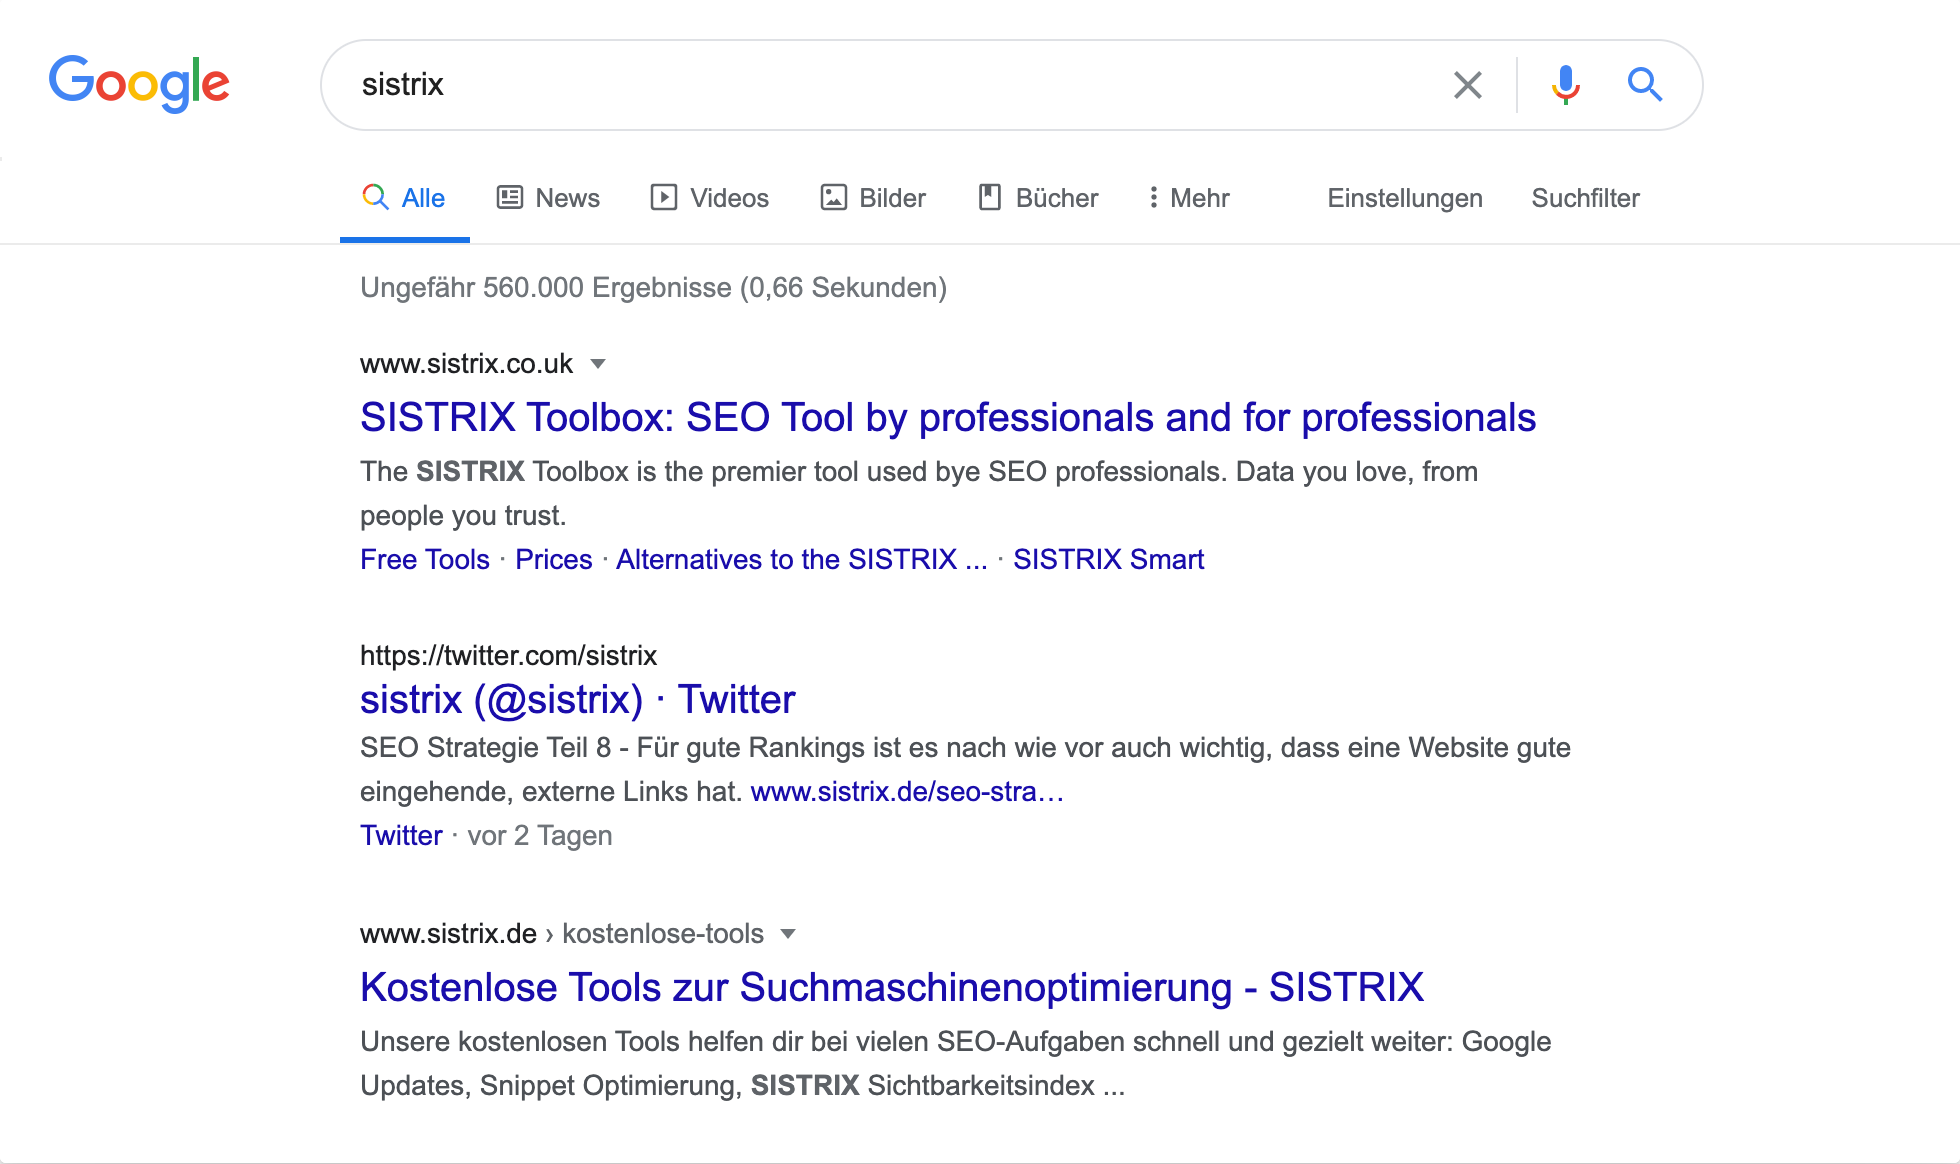Click the SISTRIX Smart link

pos(1108,560)
